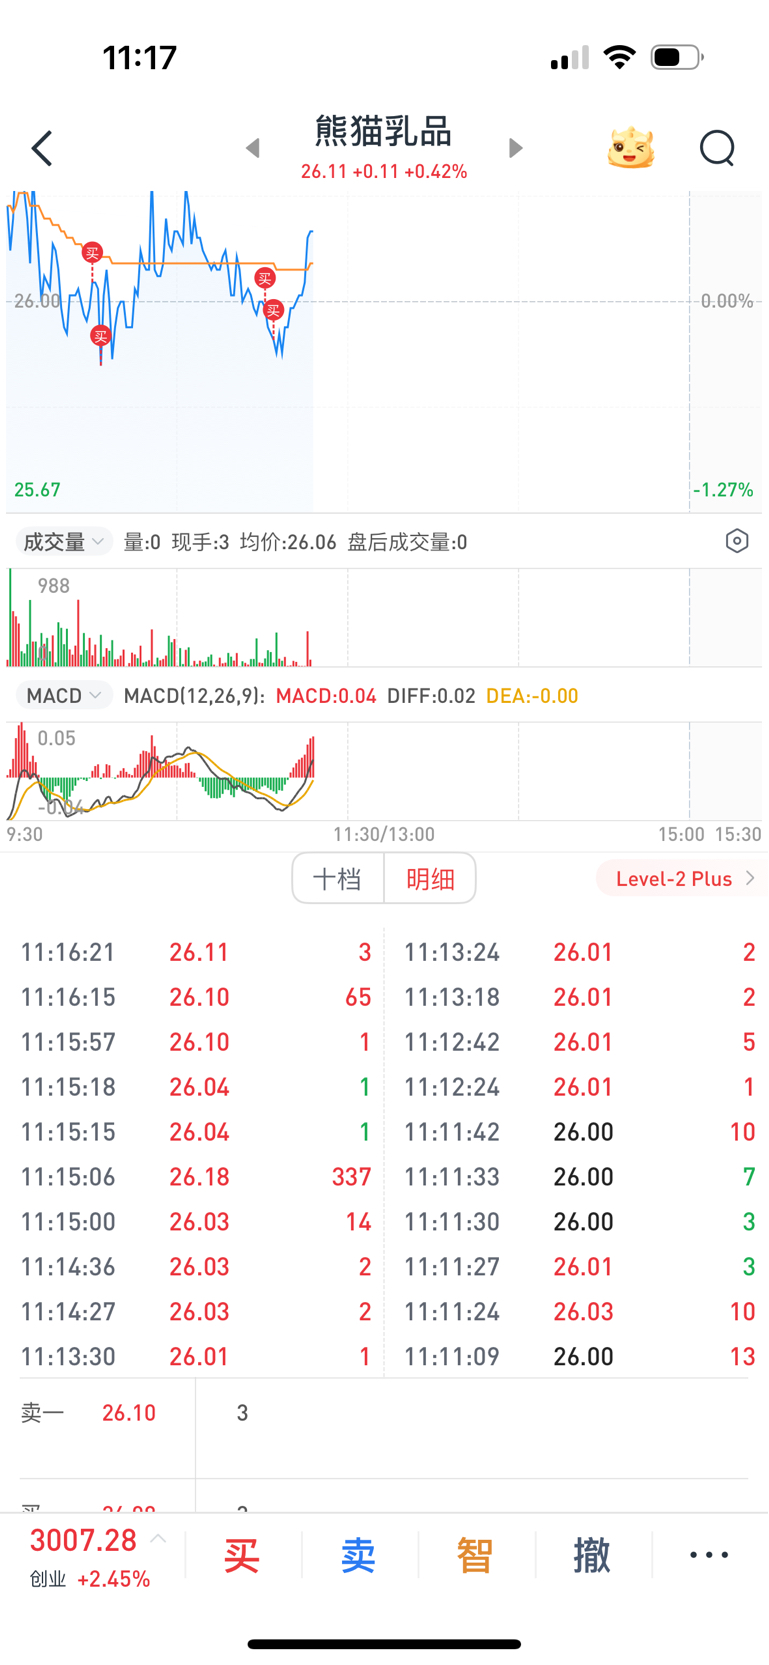Select the 11:12:42 trade row
769x1665 pixels.
[579, 1042]
